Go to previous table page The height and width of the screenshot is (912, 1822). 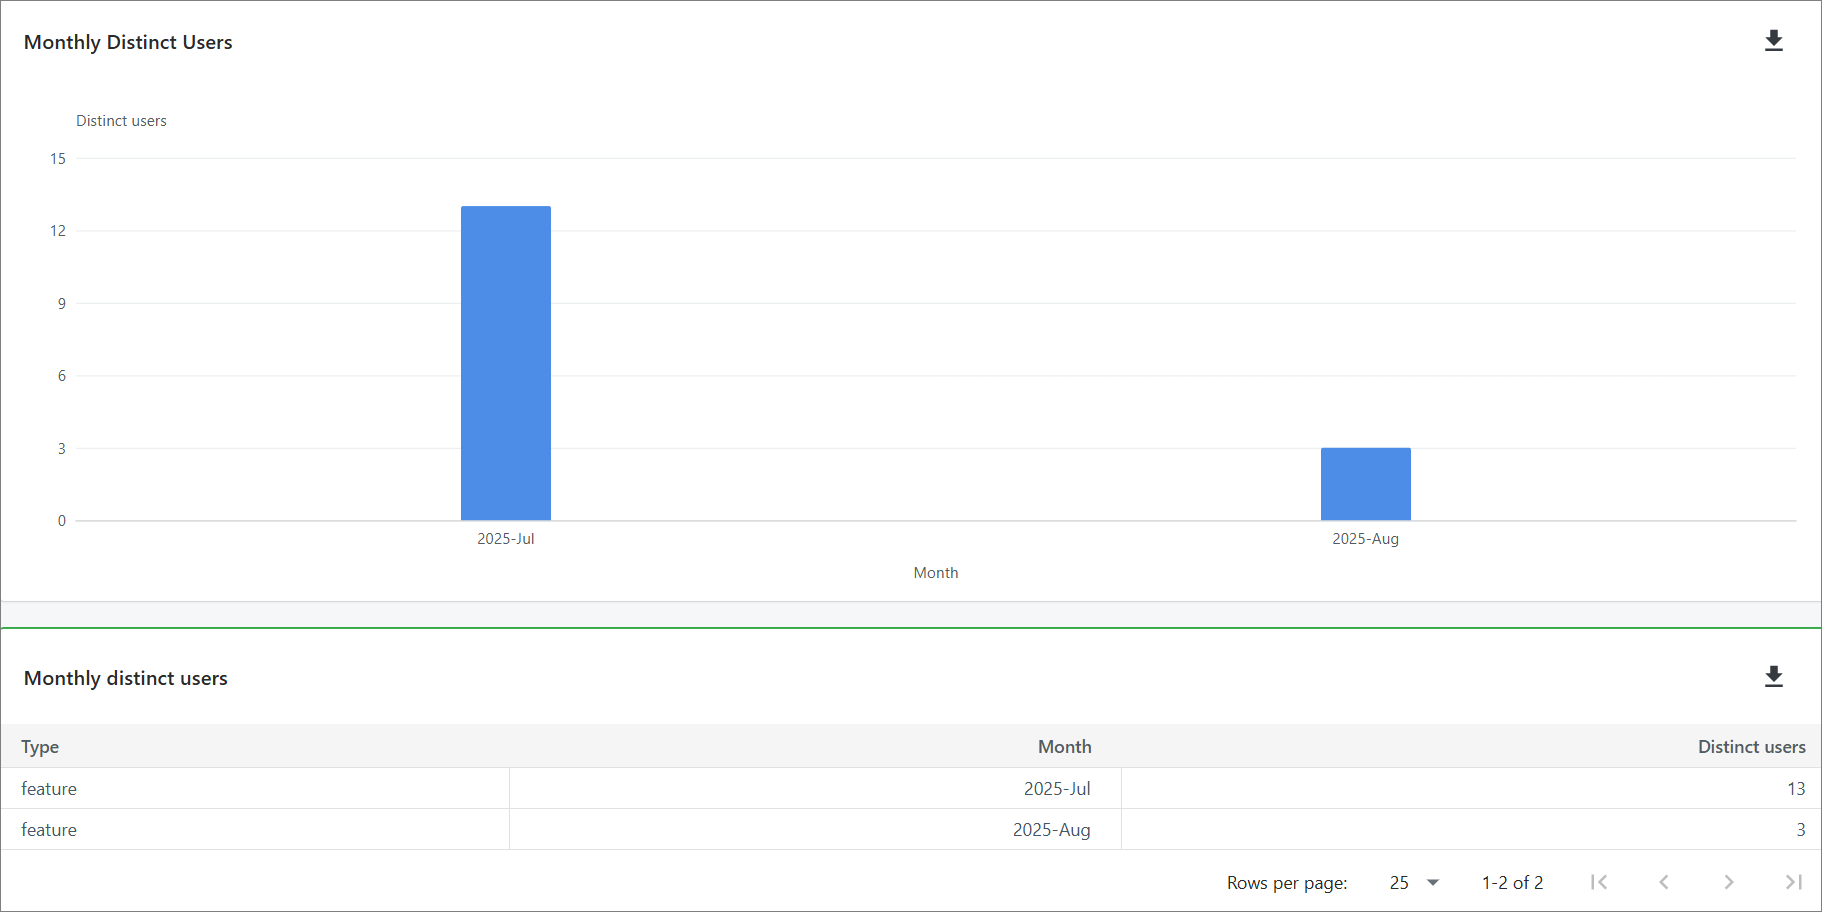point(1664,882)
